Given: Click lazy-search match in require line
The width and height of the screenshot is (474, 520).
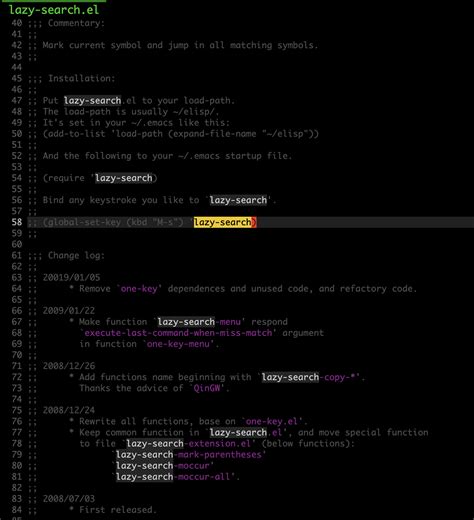Looking at the screenshot, I should (x=124, y=178).
